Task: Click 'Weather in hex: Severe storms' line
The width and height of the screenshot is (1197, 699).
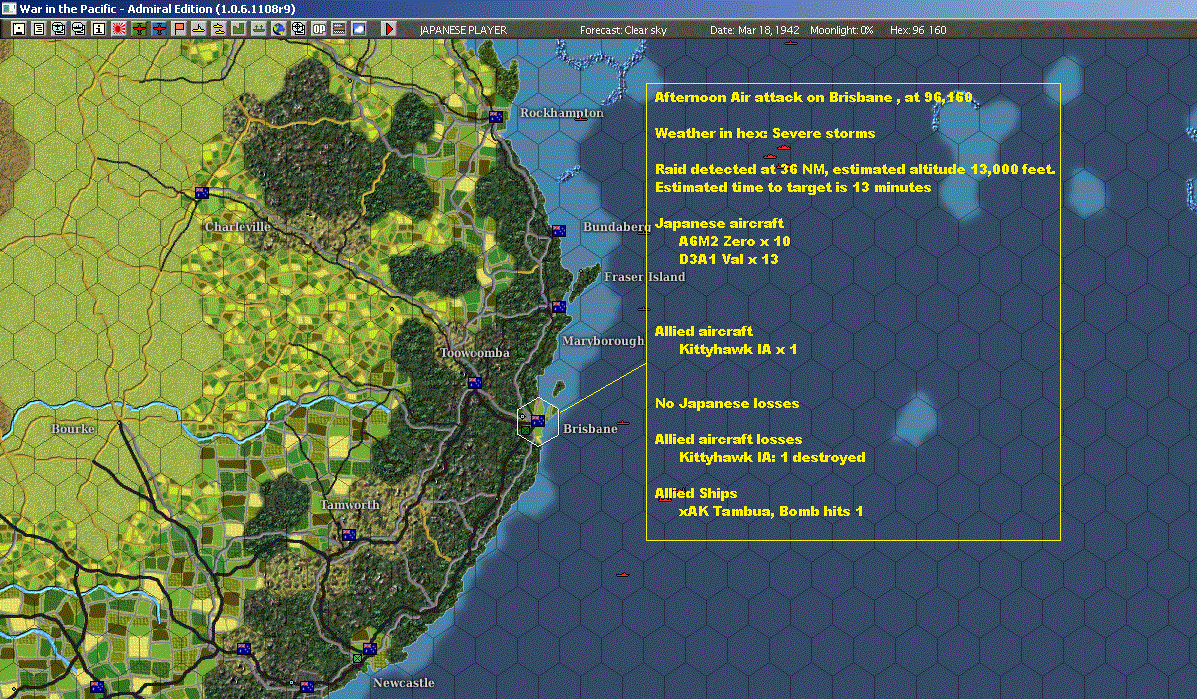Action: tap(765, 133)
